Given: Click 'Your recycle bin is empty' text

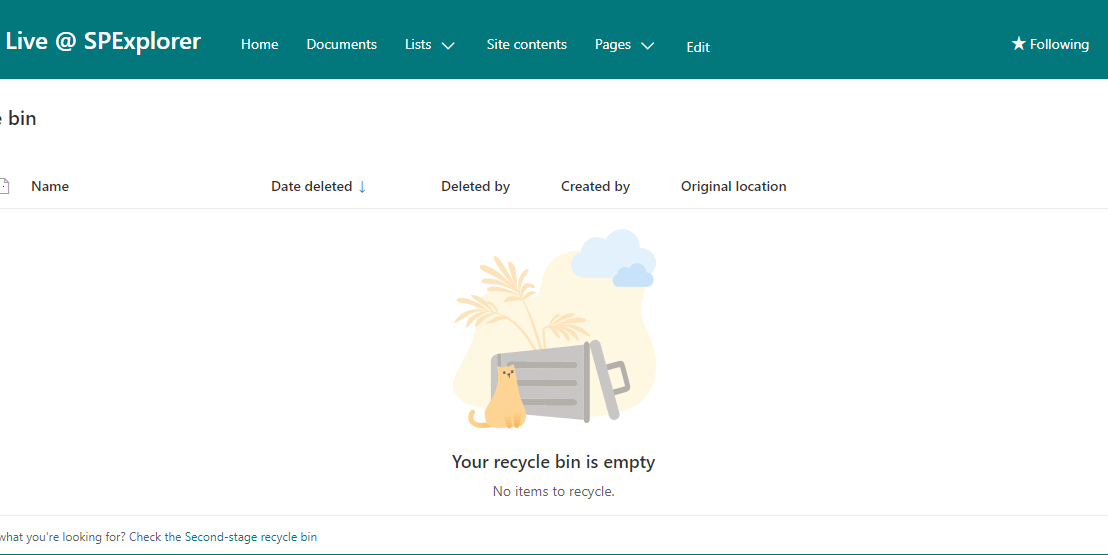Looking at the screenshot, I should click(553, 462).
